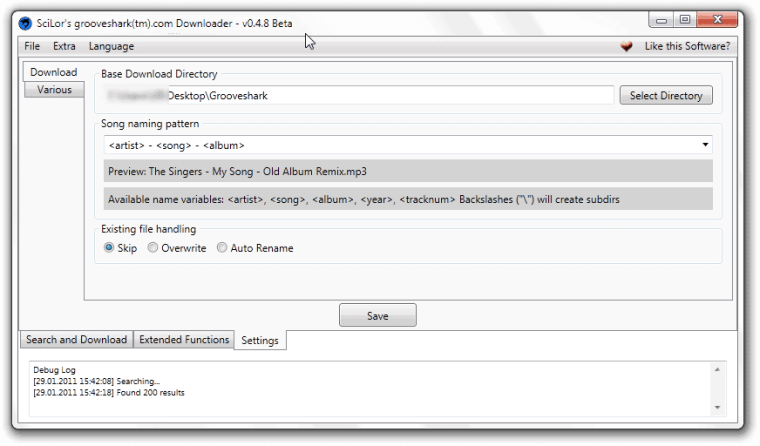Open the Extended Functions tab
This screenshot has width=760, height=446.
[184, 340]
